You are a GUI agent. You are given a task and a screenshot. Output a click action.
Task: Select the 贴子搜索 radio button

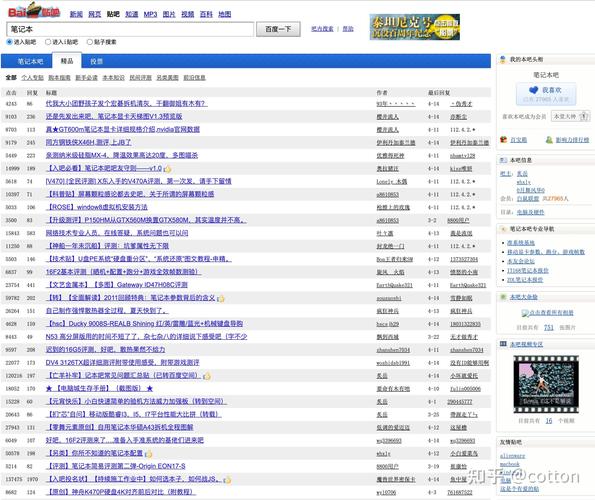pyautogui.click(x=90, y=42)
